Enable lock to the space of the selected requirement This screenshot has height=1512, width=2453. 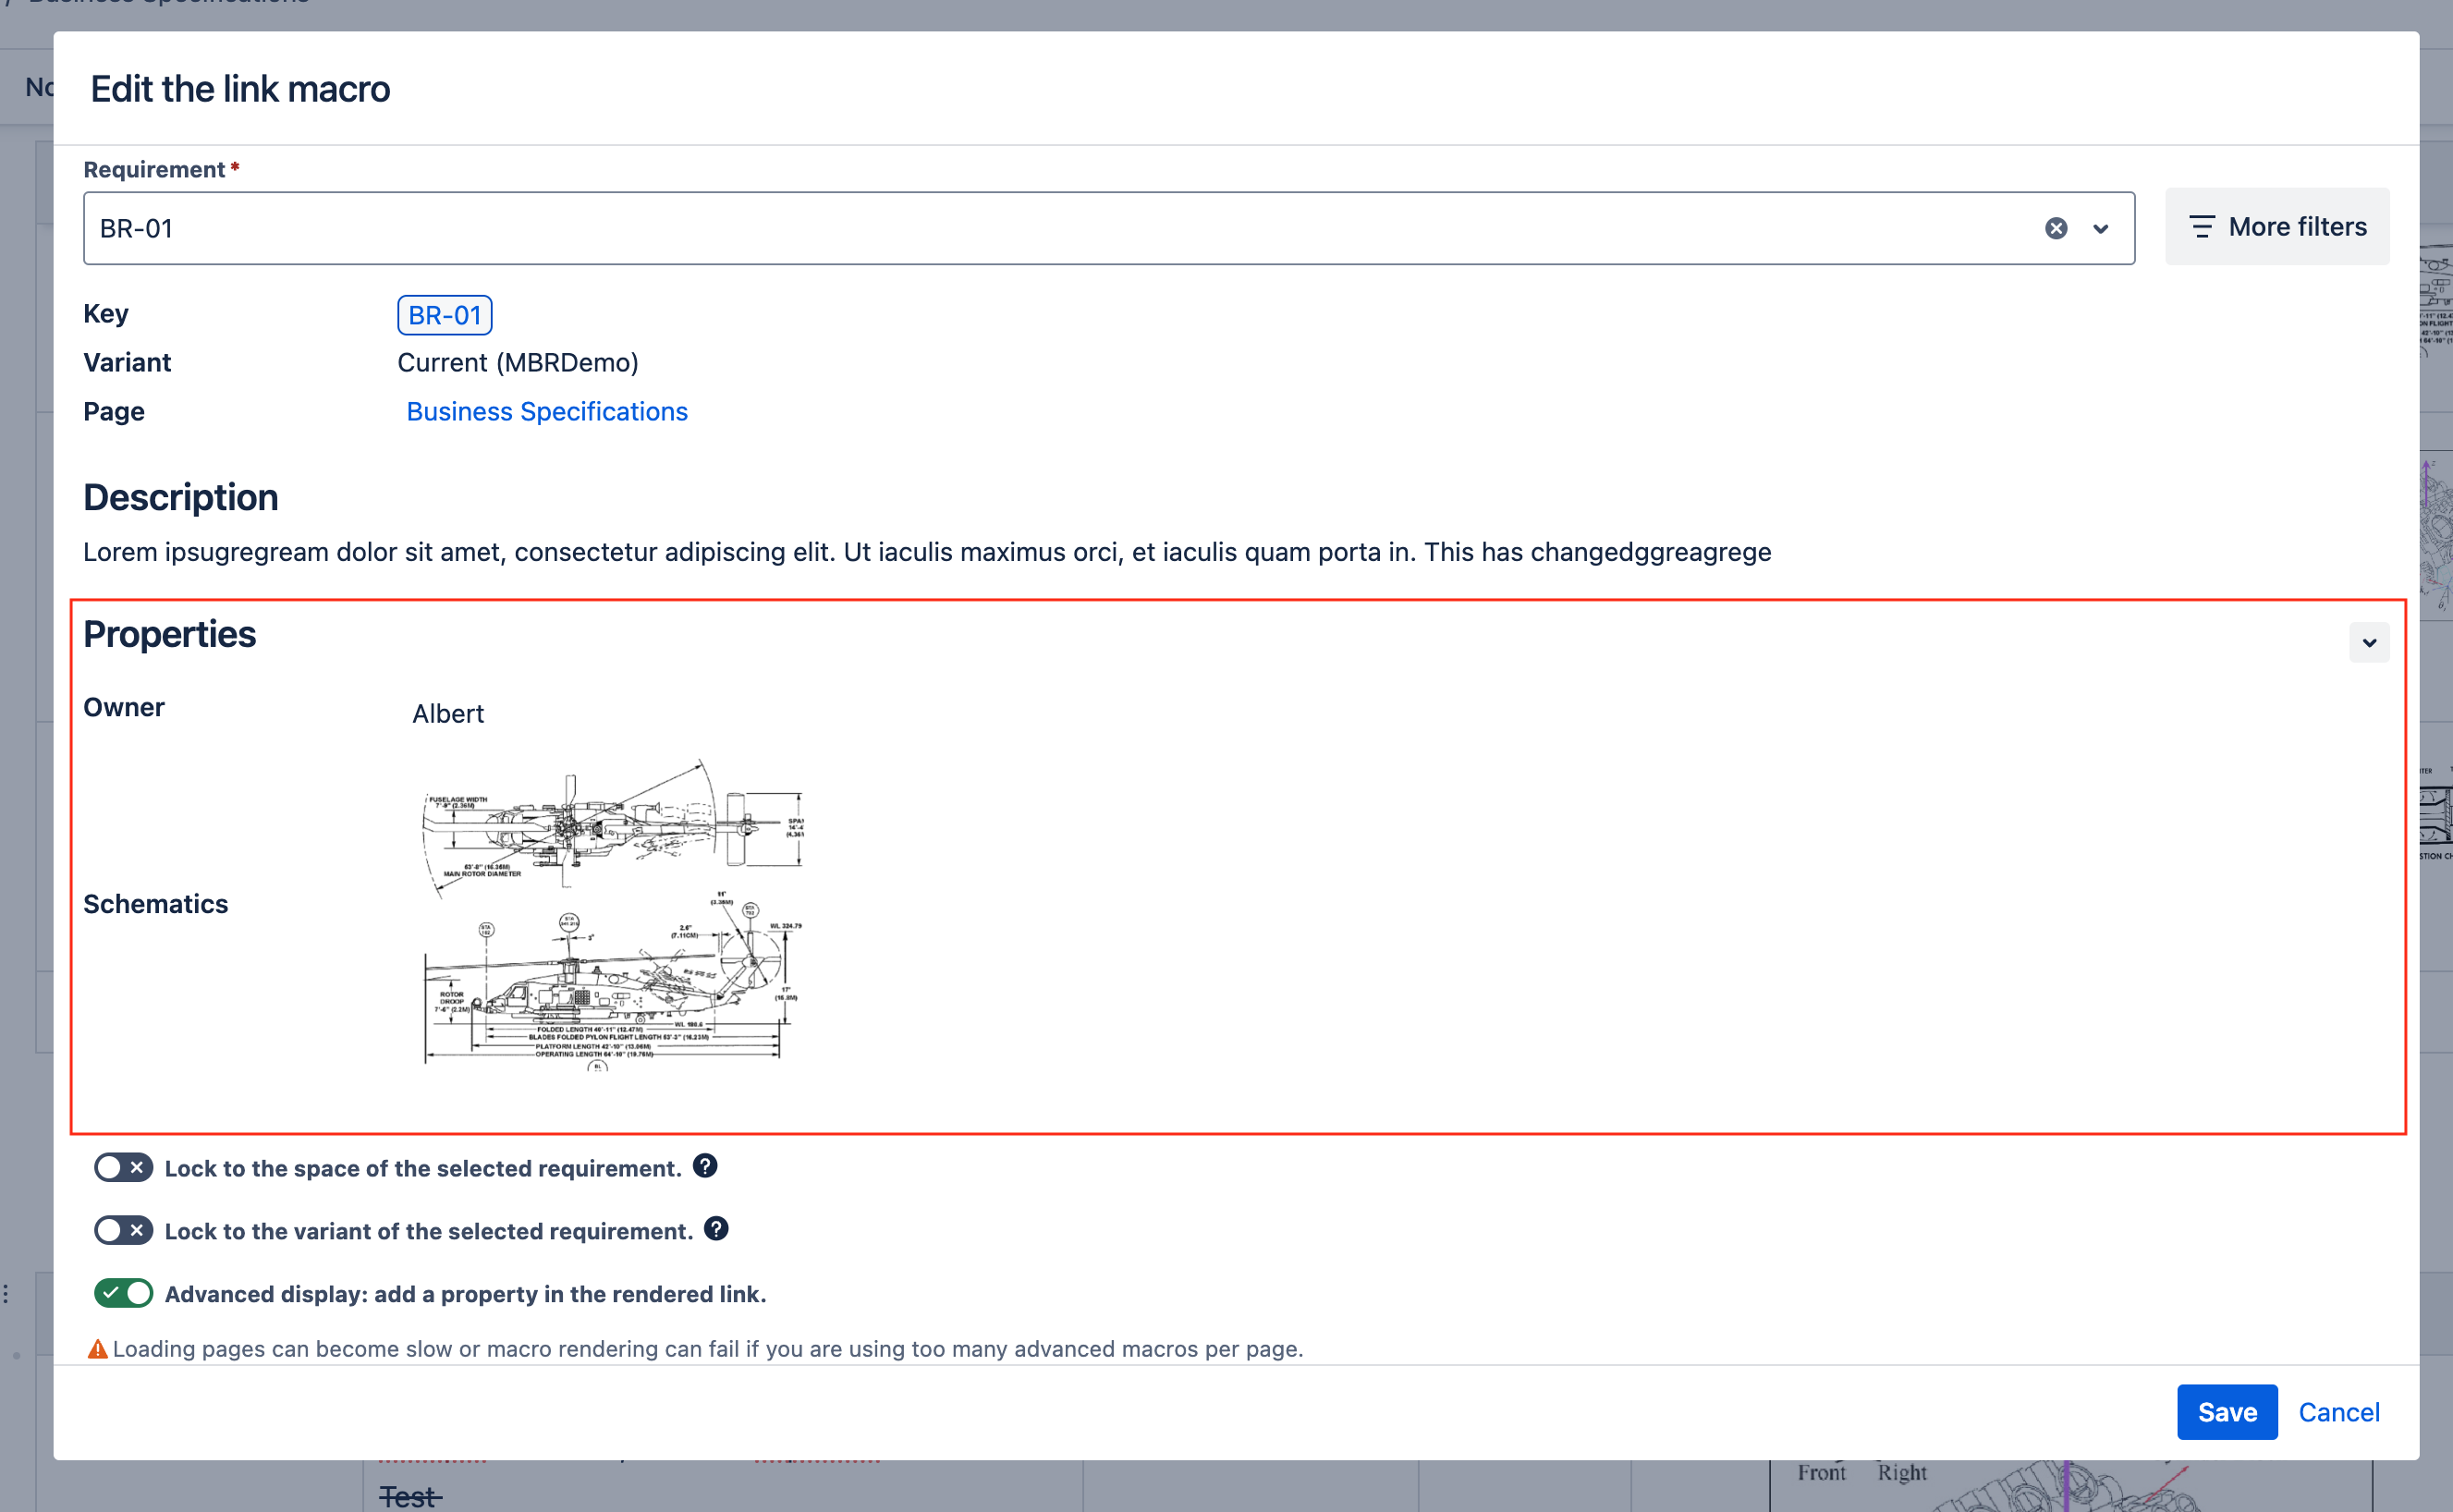pyautogui.click(x=123, y=1167)
